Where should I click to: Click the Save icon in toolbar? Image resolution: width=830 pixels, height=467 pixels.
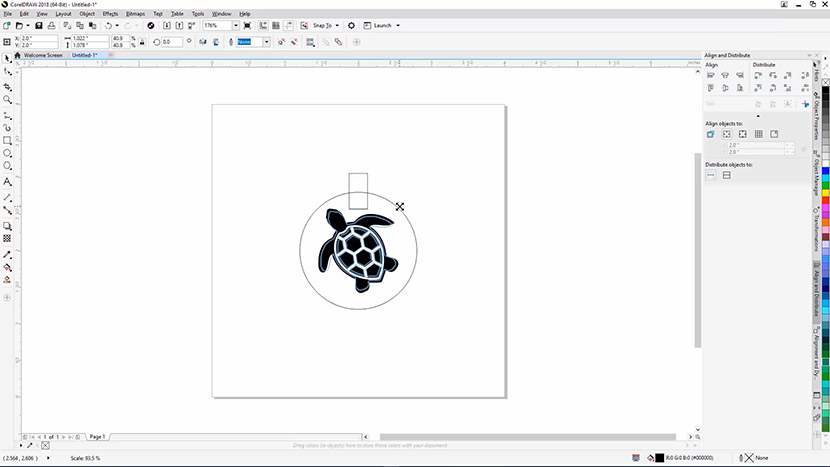point(38,25)
